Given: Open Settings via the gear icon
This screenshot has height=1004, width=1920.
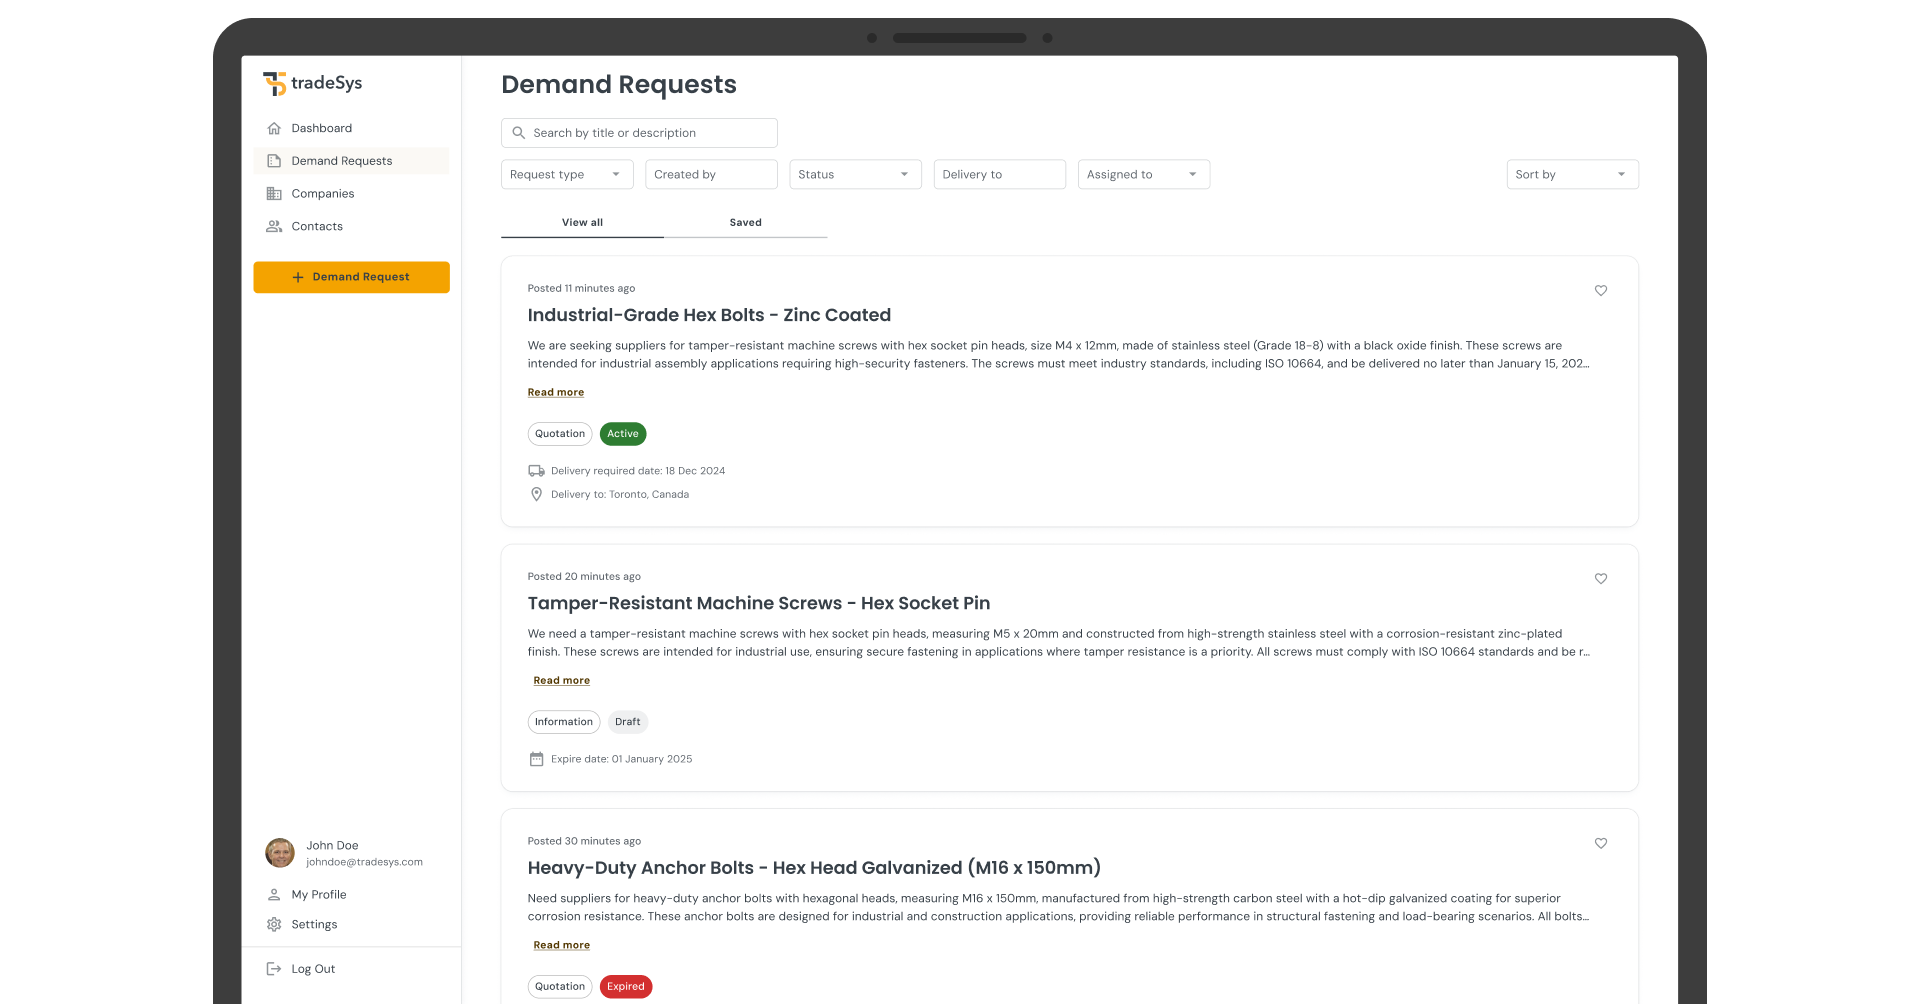Looking at the screenshot, I should pyautogui.click(x=274, y=925).
